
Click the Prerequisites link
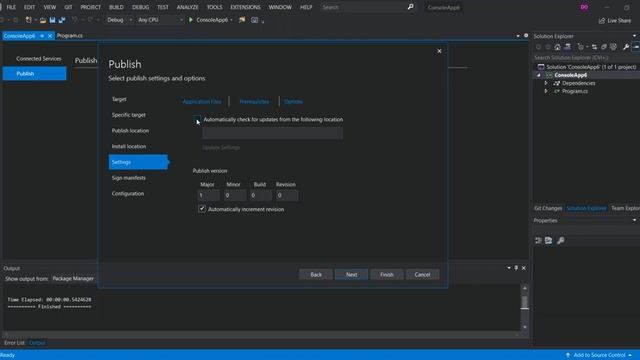coord(254,102)
